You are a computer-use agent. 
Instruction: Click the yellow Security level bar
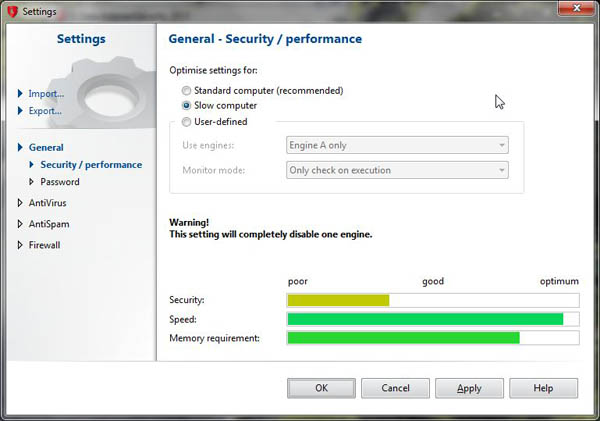[338, 300]
